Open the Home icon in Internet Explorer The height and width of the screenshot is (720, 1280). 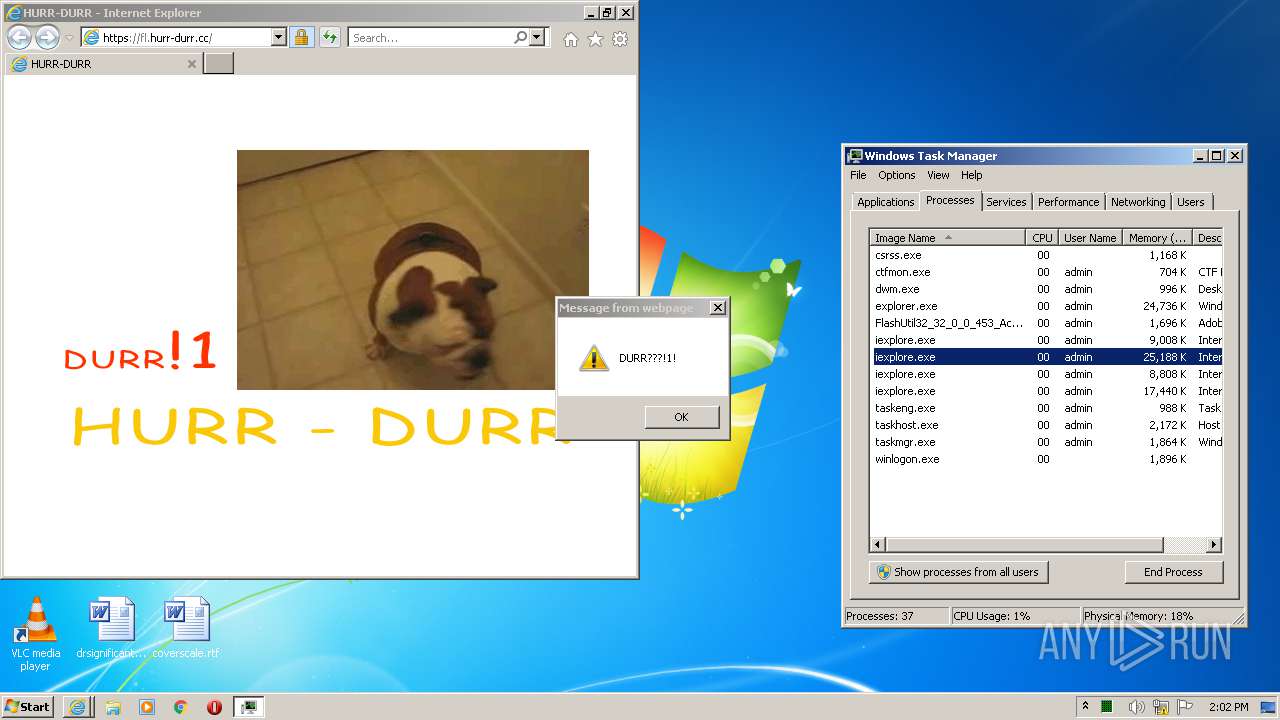click(570, 39)
